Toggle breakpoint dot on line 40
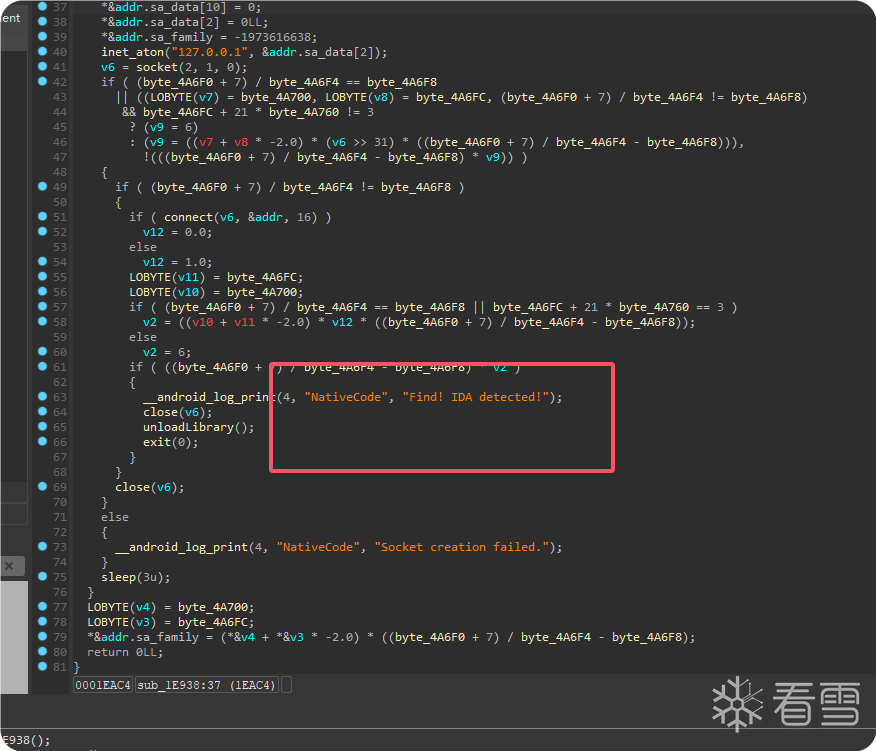Screen dimensions: 876x751 pos(42,51)
